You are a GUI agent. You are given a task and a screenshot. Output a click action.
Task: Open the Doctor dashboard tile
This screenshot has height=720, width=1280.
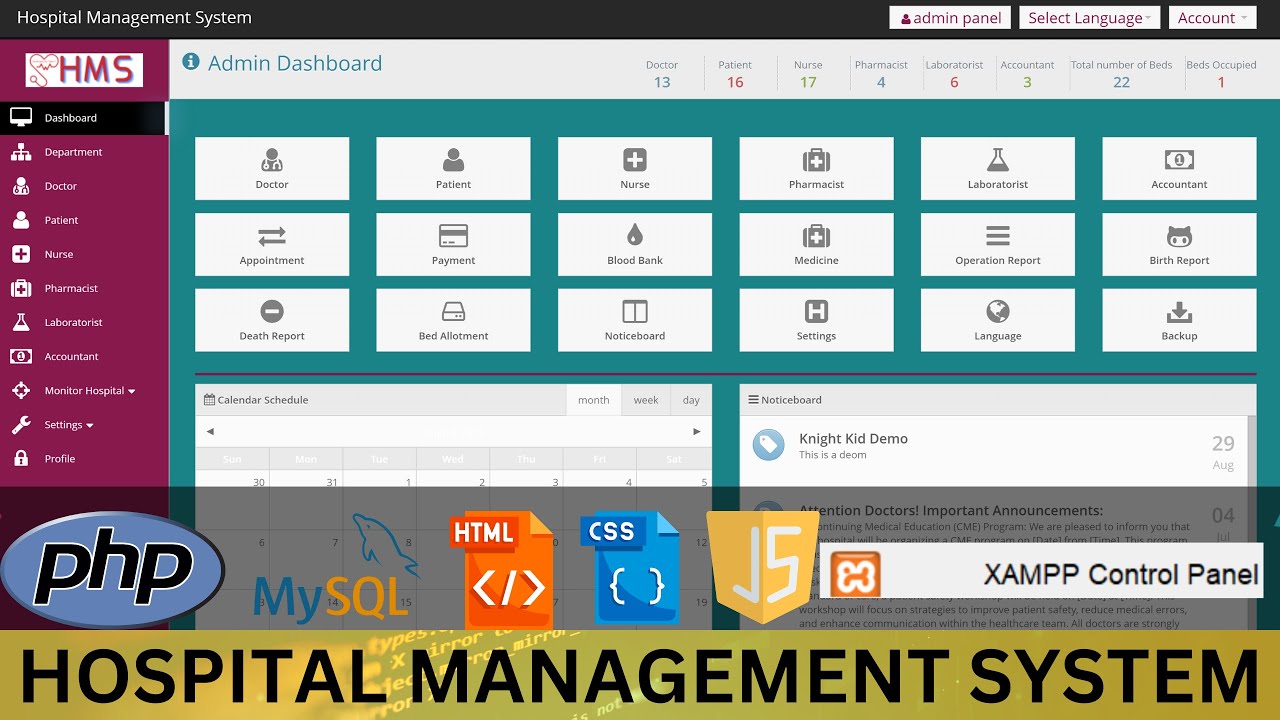click(272, 169)
